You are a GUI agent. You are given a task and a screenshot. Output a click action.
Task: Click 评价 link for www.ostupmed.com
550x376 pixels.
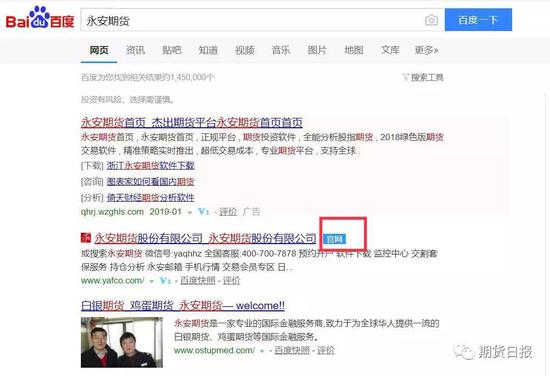(326, 350)
